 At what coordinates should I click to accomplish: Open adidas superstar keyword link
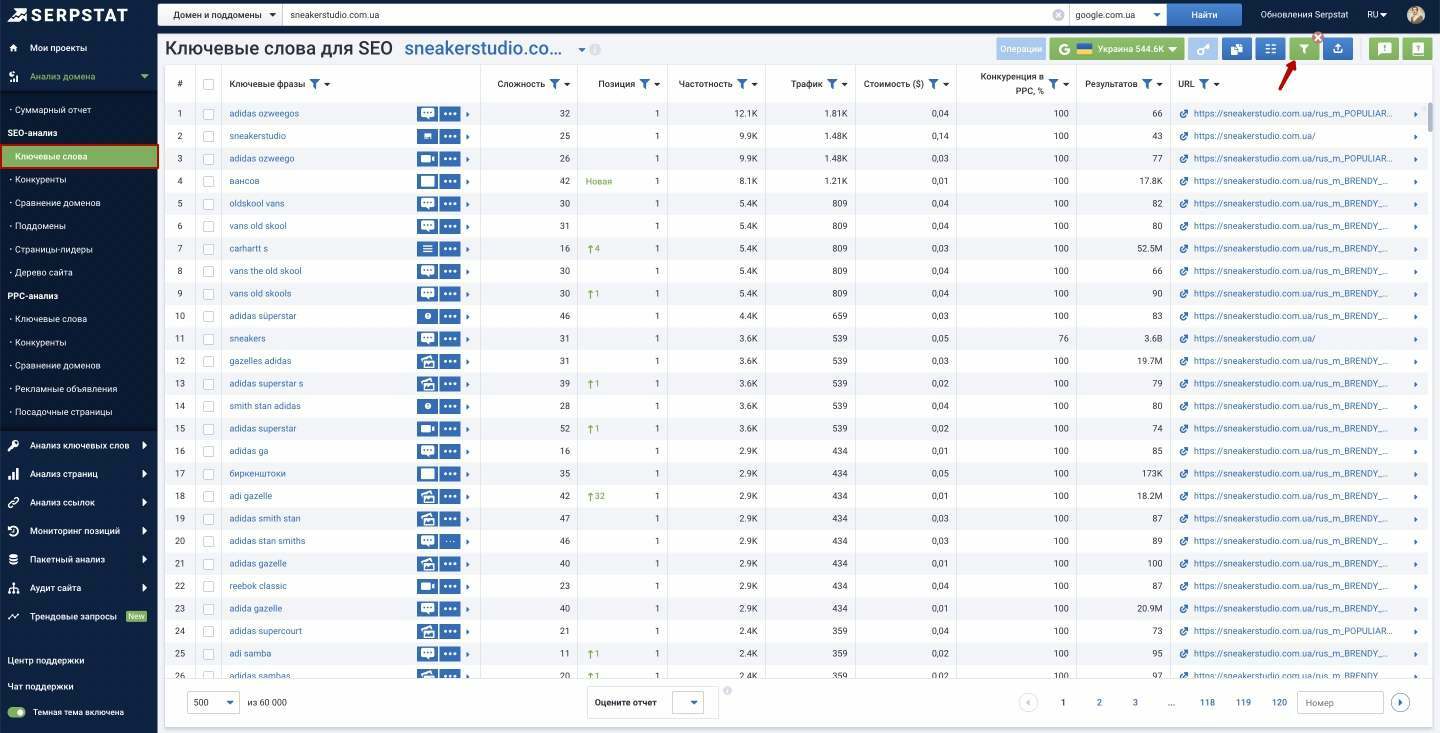[262, 429]
